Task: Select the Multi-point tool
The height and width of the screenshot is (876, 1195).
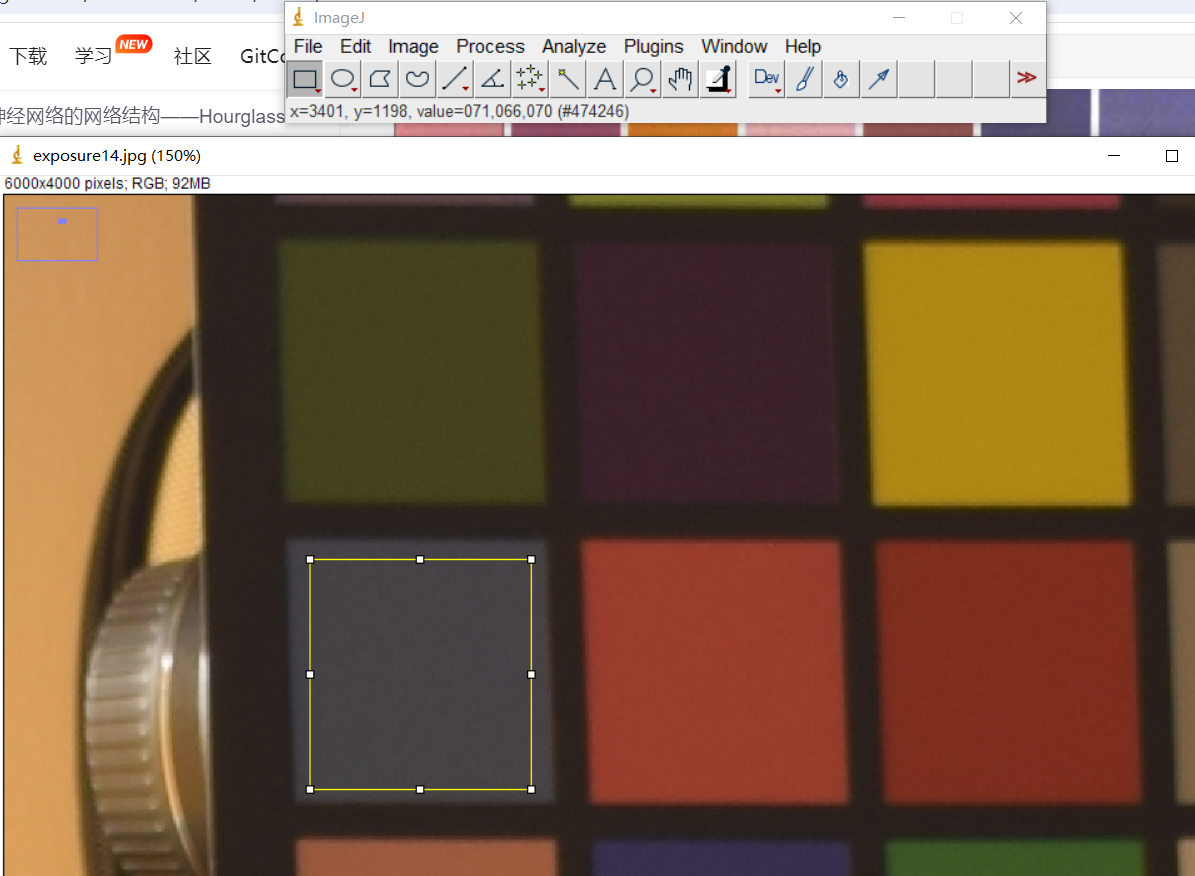Action: point(529,79)
